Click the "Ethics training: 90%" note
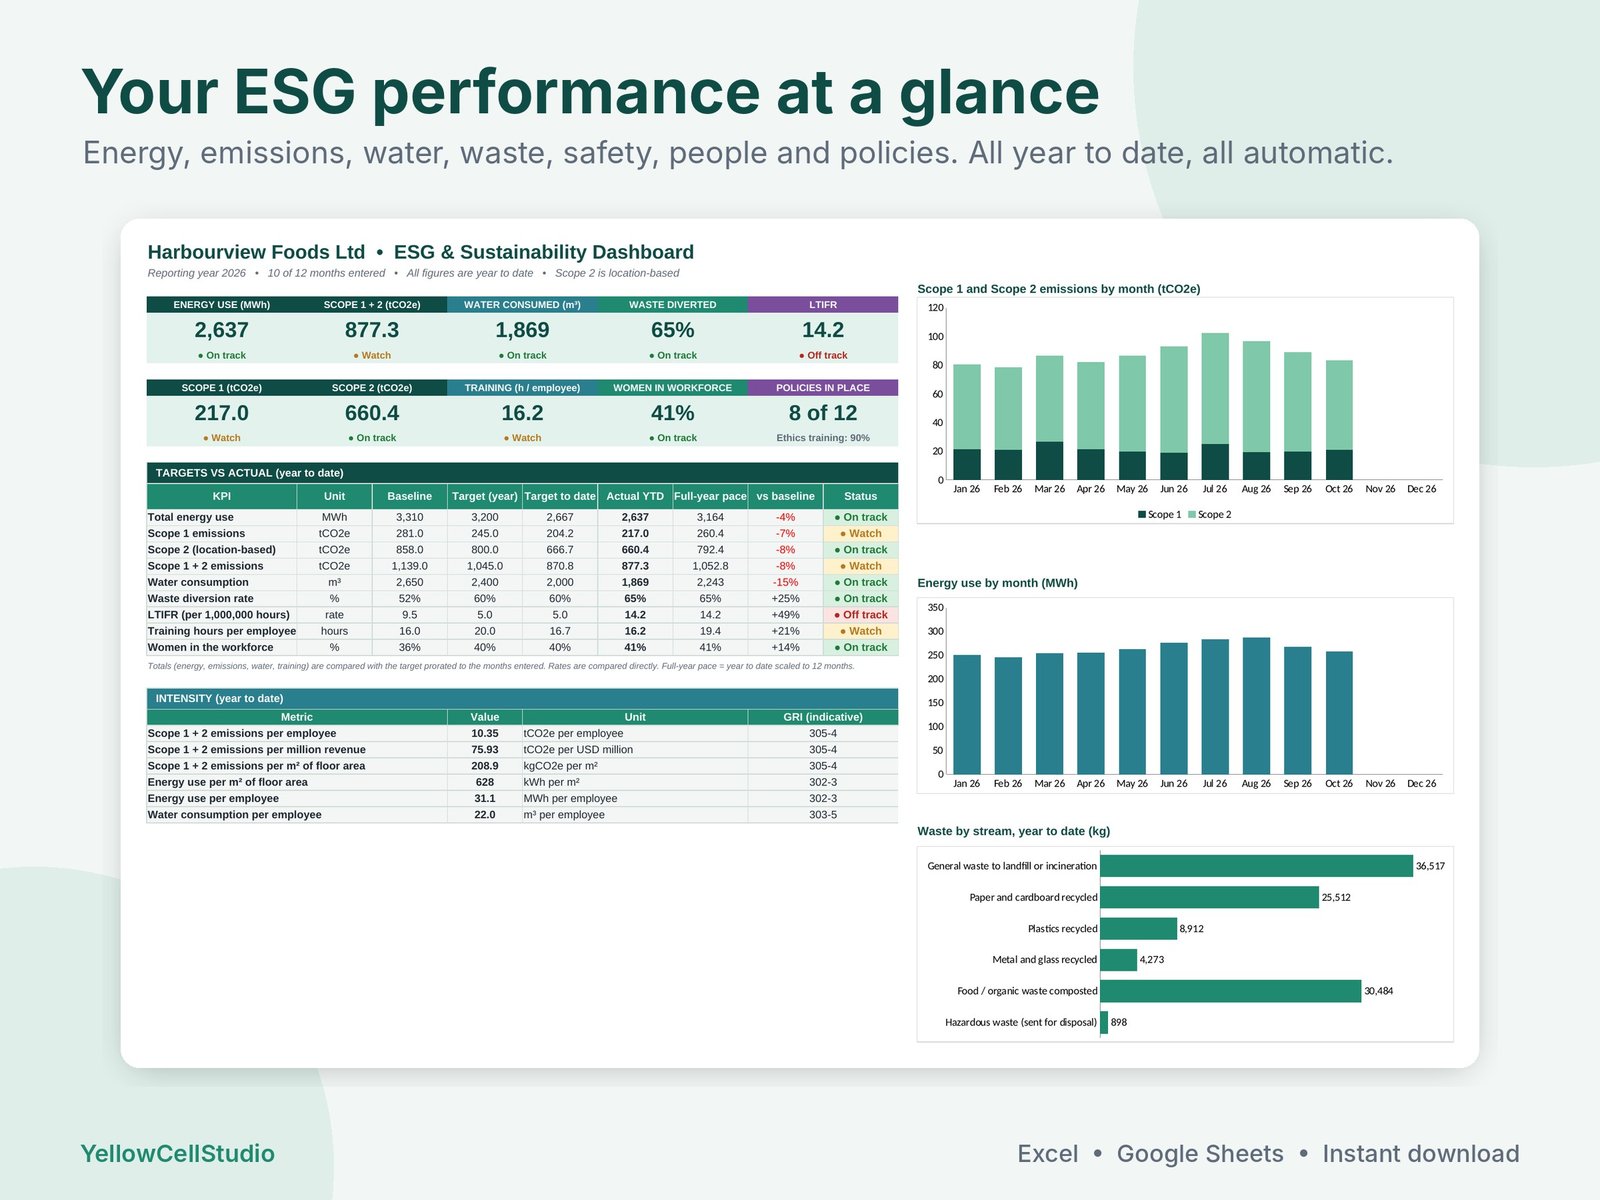The width and height of the screenshot is (1600, 1200). coord(823,438)
